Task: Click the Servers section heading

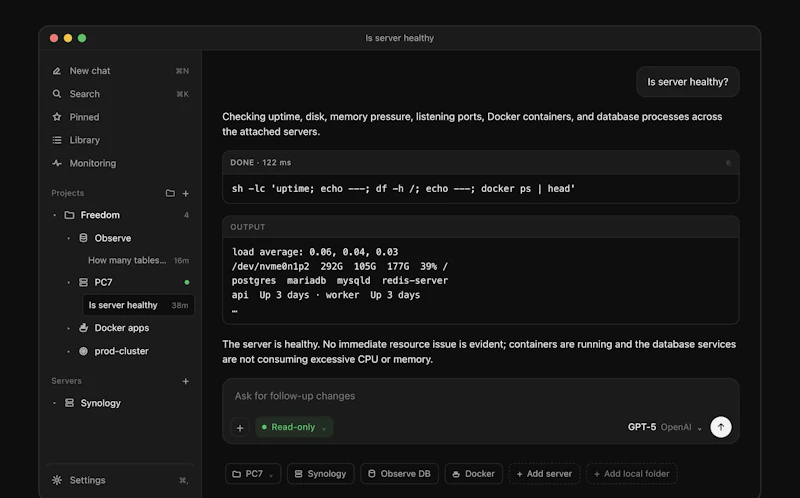Action: point(66,381)
